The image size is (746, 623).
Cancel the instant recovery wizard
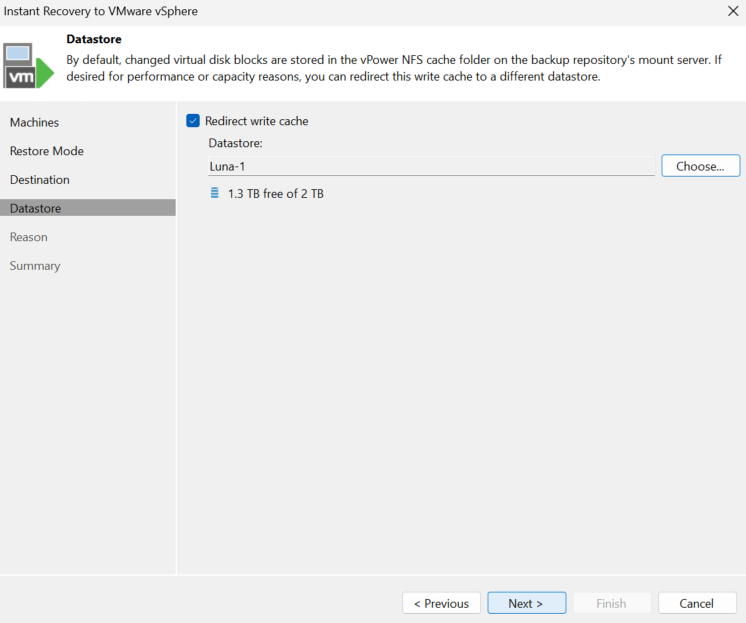tap(697, 603)
